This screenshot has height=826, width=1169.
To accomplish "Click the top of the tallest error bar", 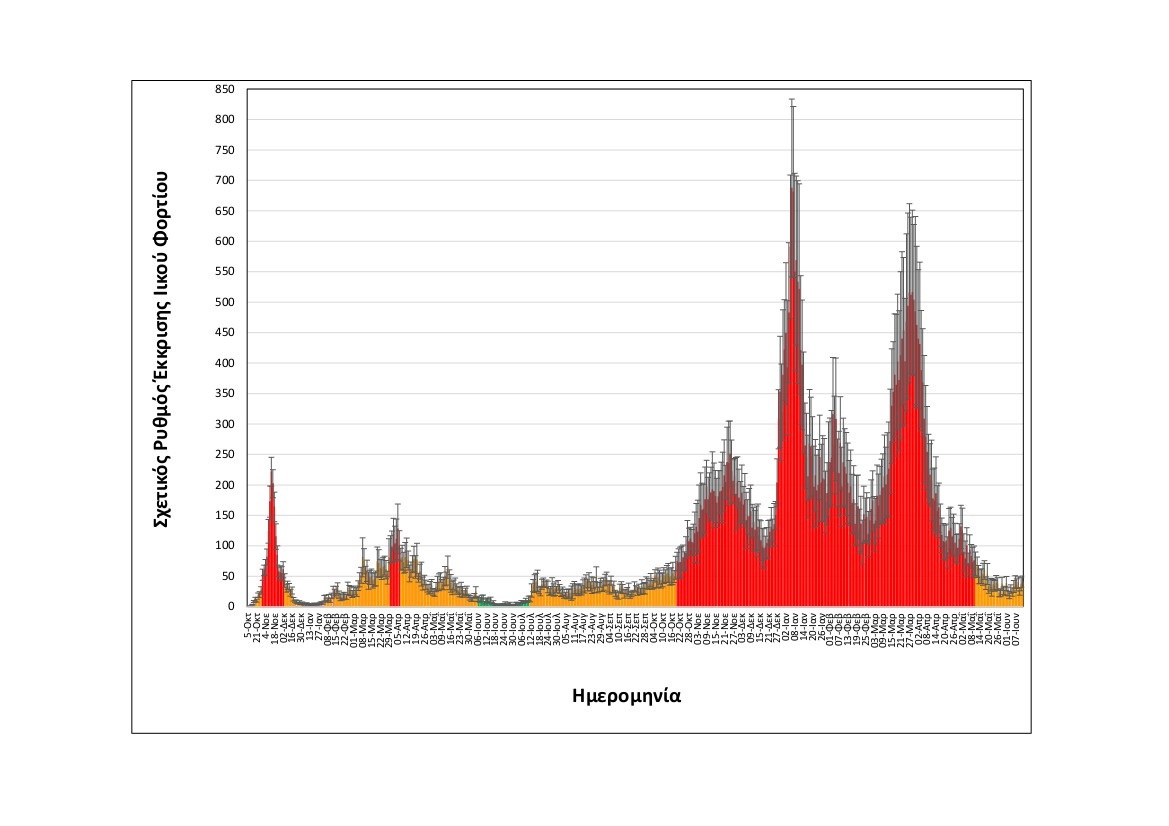I will tap(792, 99).
